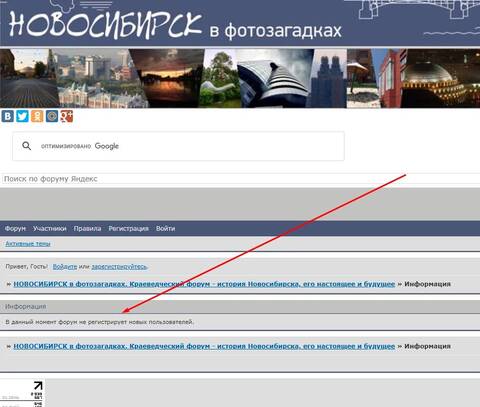Share via Mail.ru Moy Mir icon
This screenshot has height=407, width=480.
52,116
